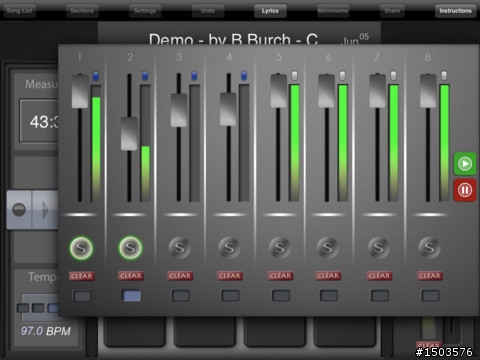The image size is (480, 360).
Task: Click channel 2 level meter
Action: coord(145,143)
